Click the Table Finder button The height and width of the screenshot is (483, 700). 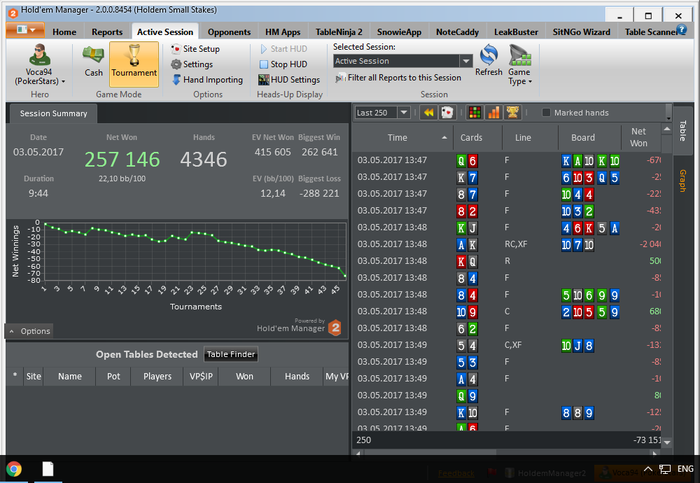point(231,354)
